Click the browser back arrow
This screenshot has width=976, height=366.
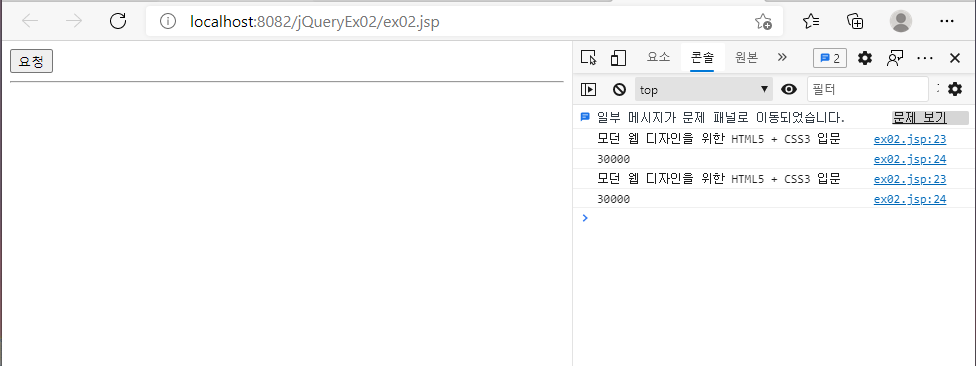30,21
